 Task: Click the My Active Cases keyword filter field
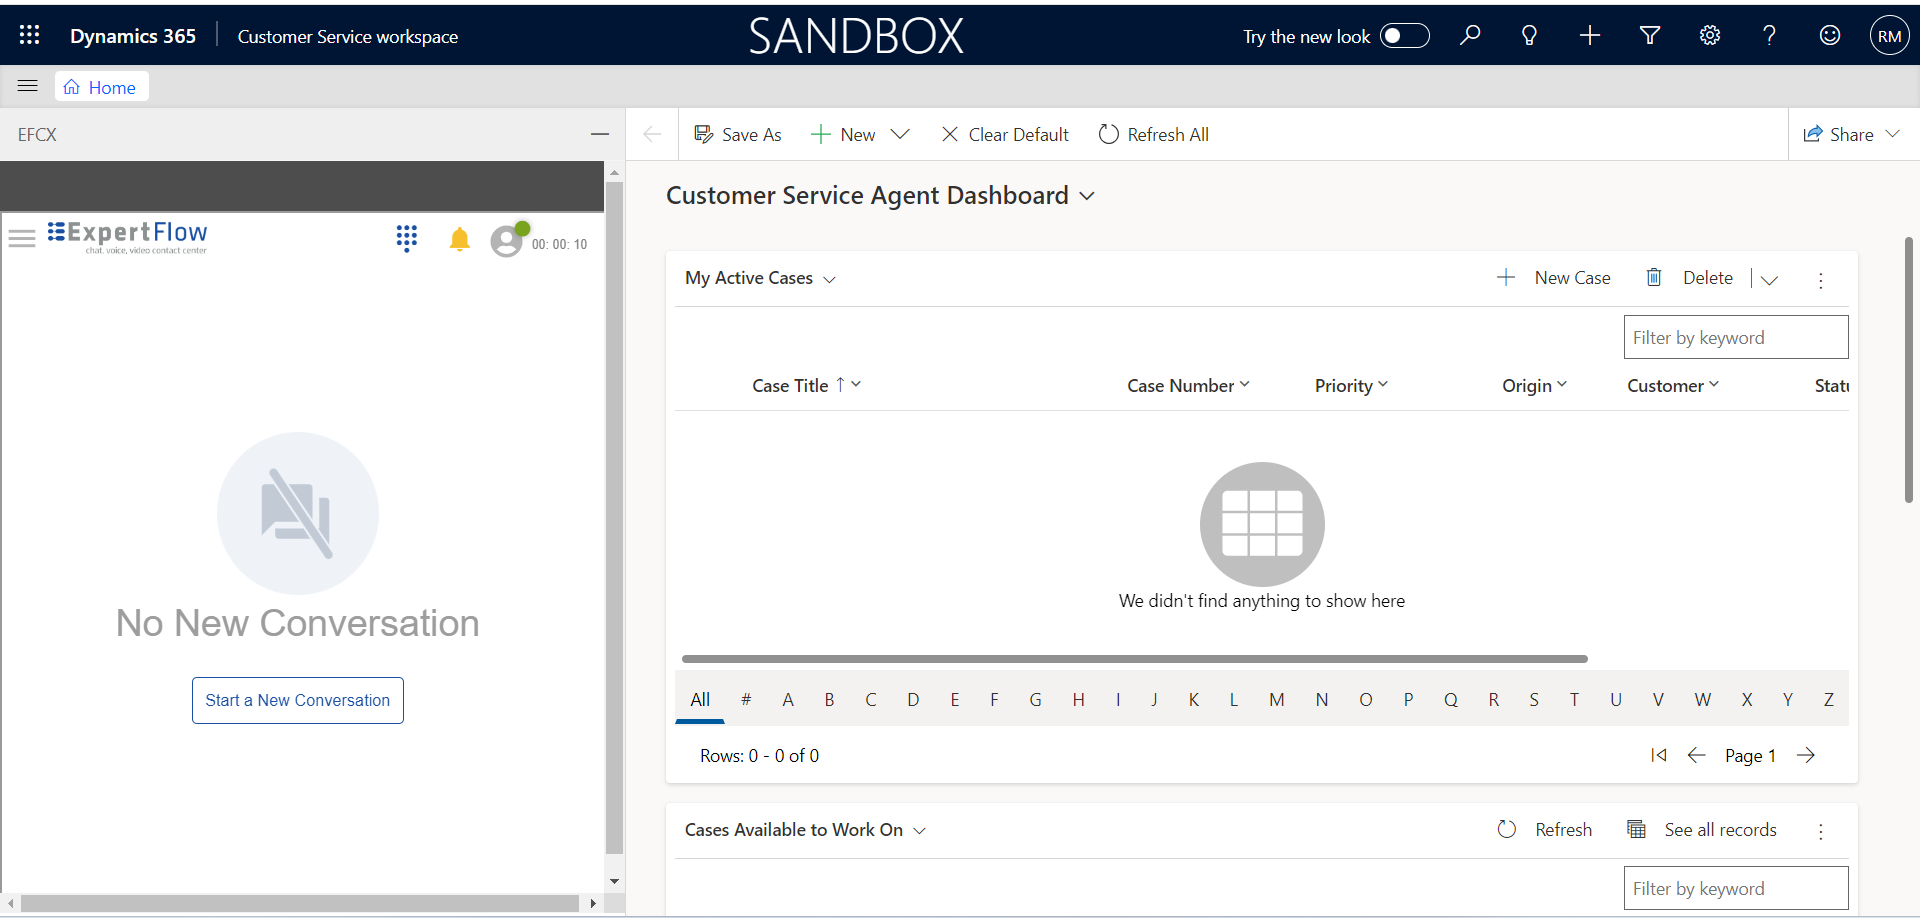click(1735, 338)
